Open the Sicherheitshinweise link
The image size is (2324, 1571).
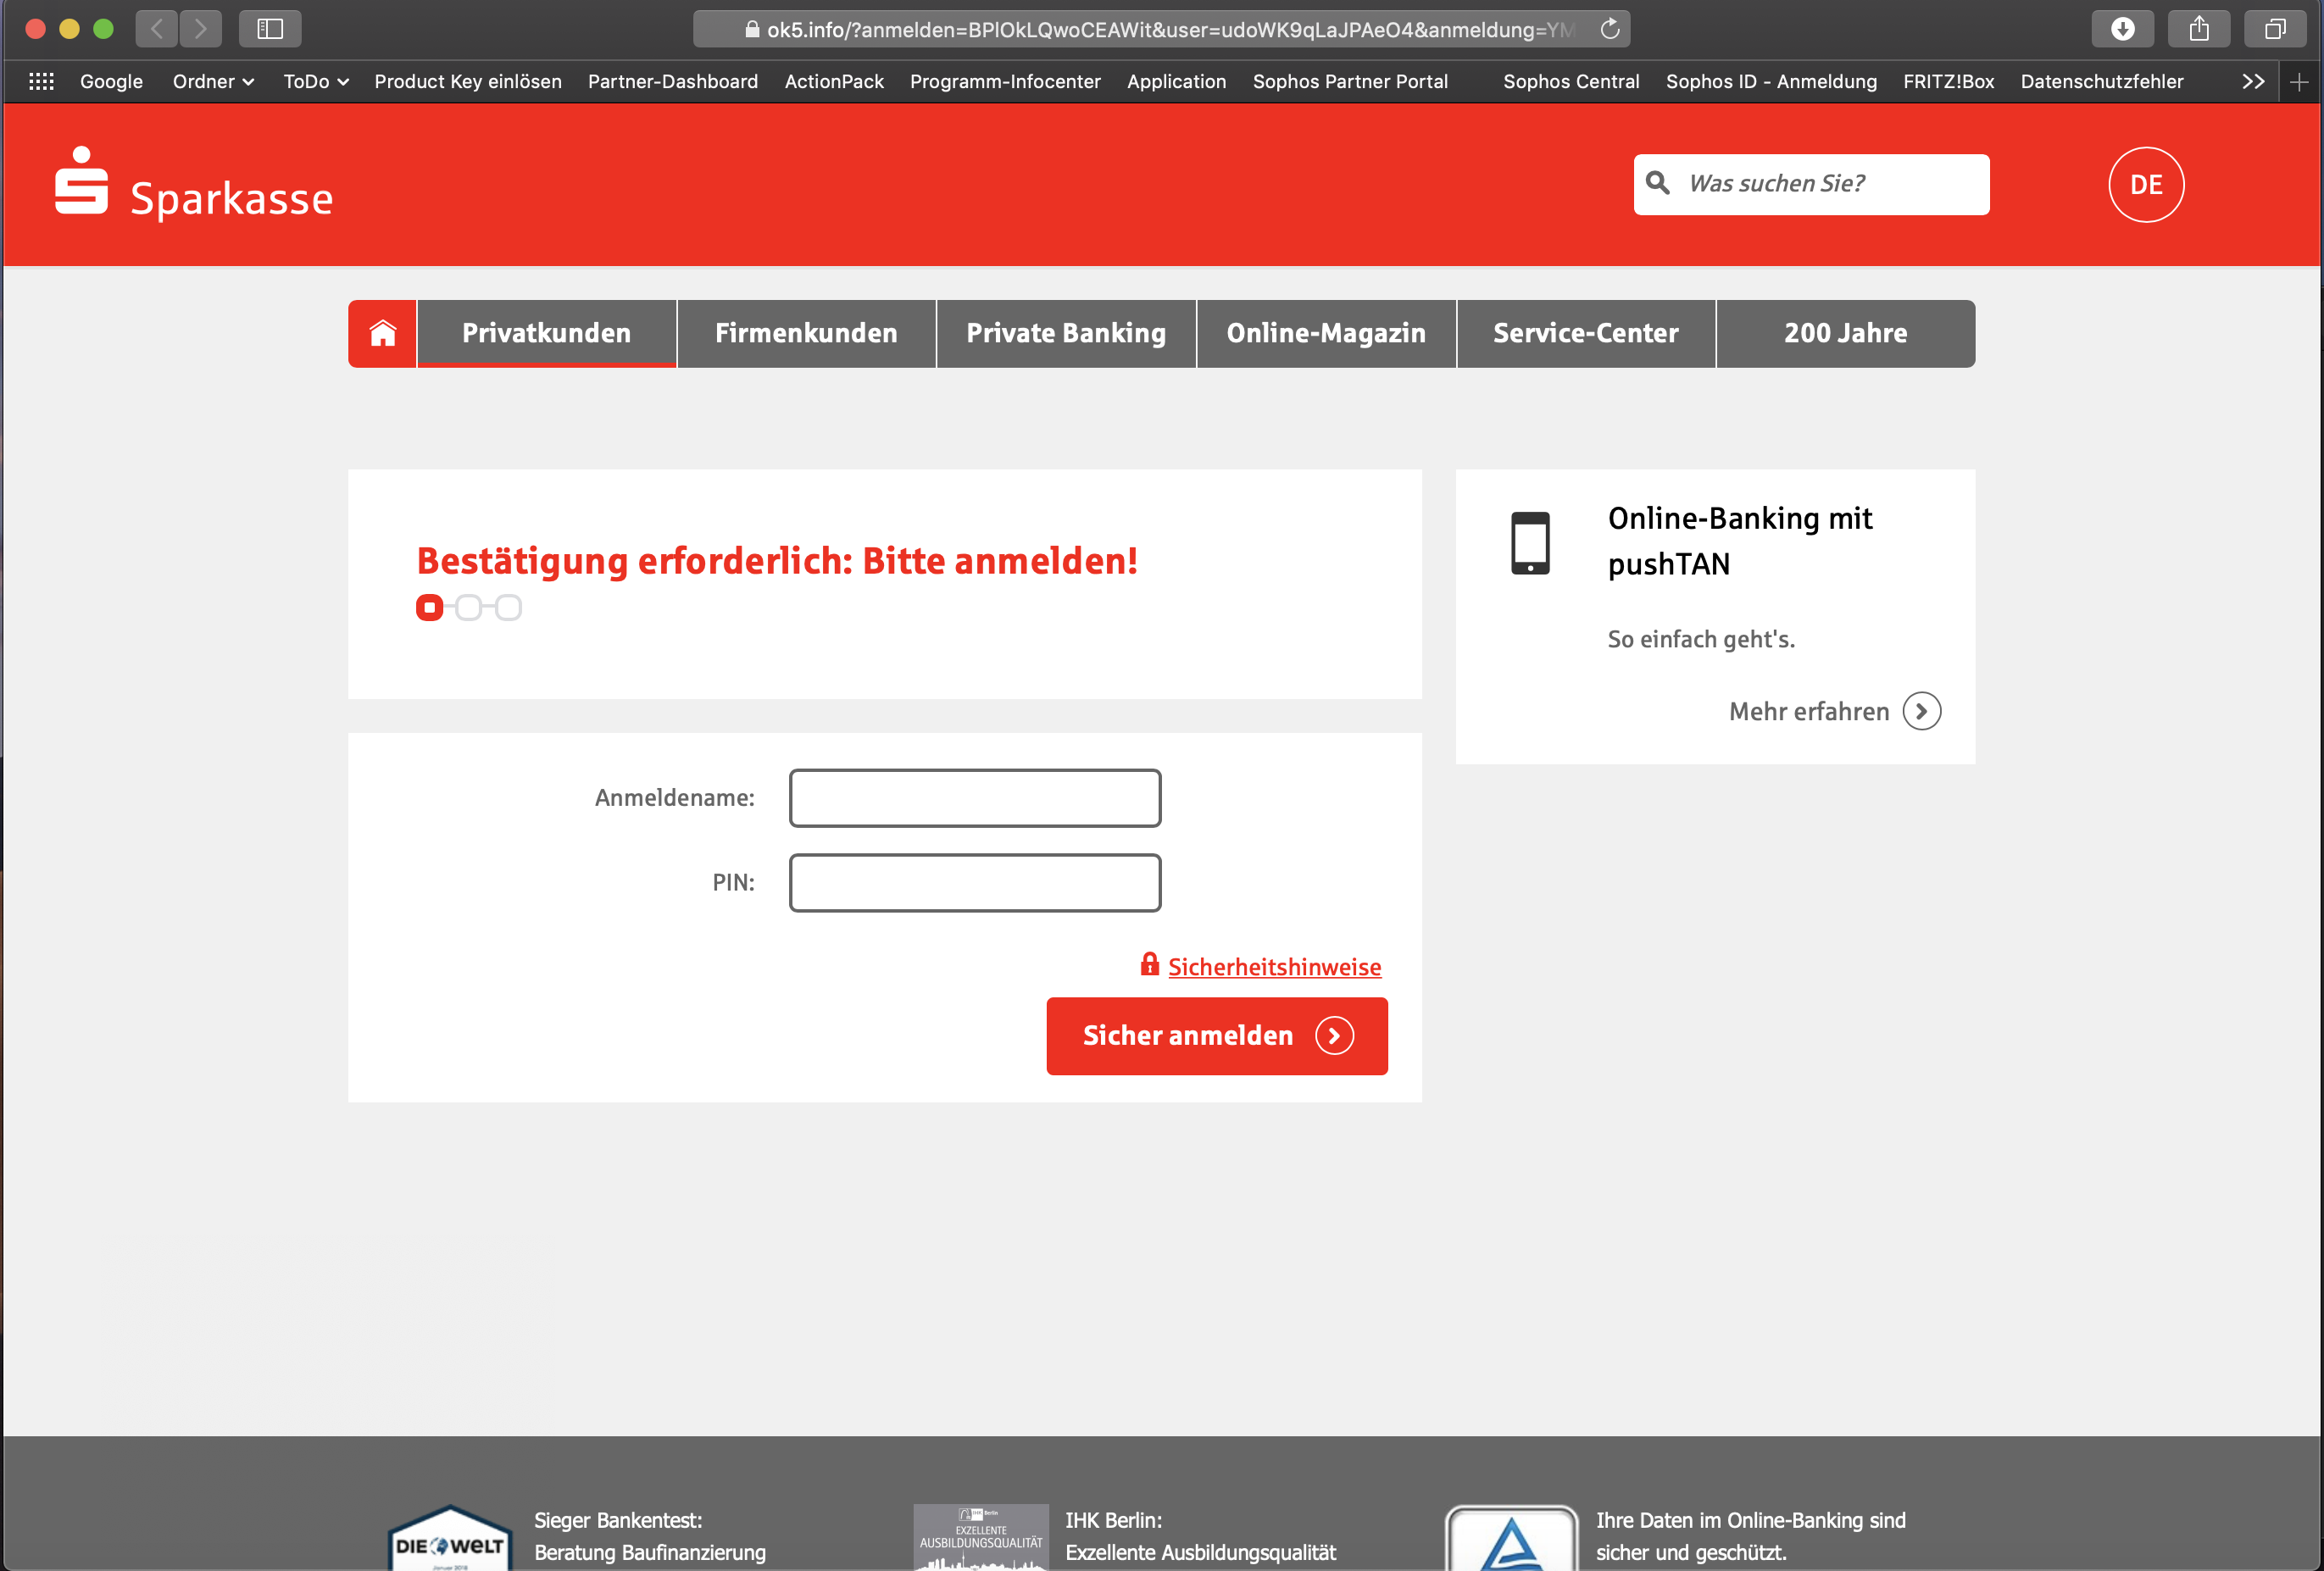(1274, 966)
